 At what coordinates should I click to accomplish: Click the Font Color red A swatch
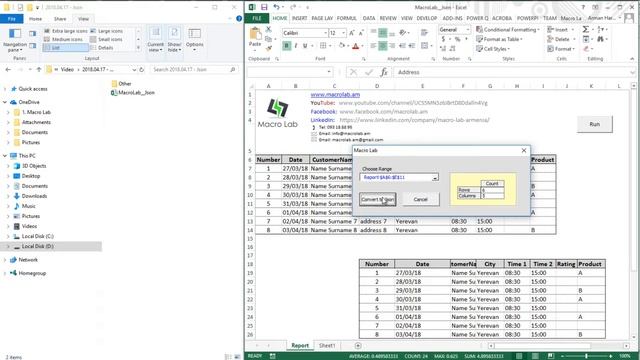pos(356,46)
